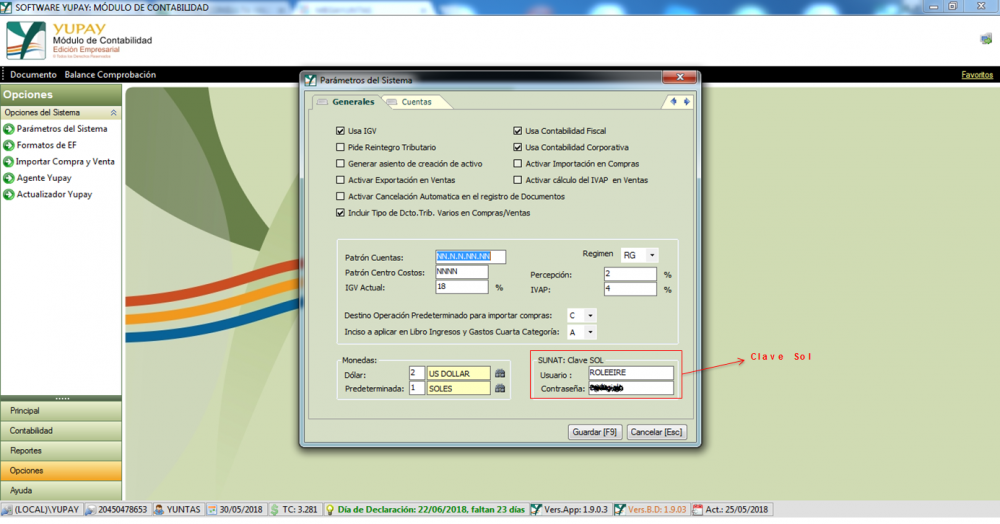This screenshot has width=1000, height=524.
Task: Enable Activar cálculo del IVAP en Ventas
Action: point(517,180)
